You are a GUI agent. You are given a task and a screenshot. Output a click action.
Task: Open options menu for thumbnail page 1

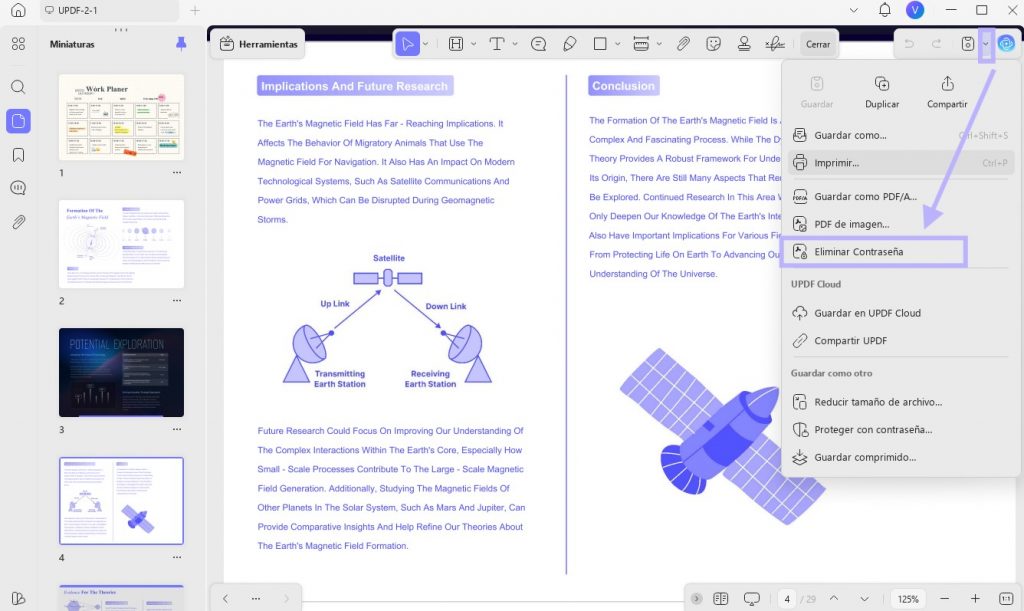pos(177,172)
